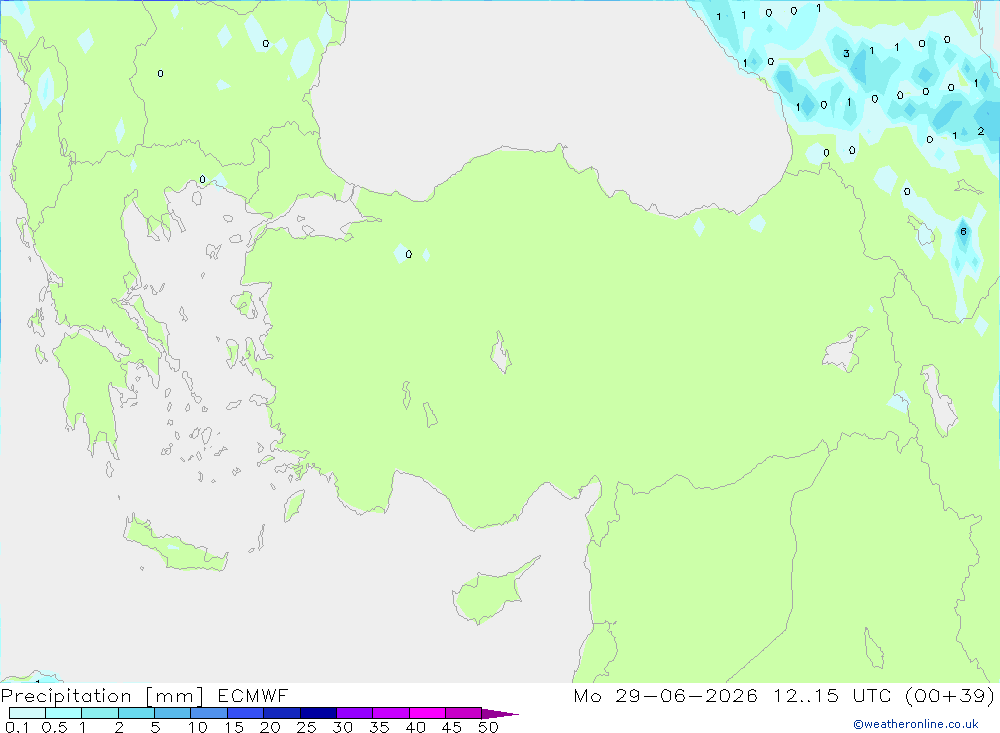Viewport: 1000px width, 733px height.
Task: Click the 6 mm precipitation value marker
Action: coord(963,232)
